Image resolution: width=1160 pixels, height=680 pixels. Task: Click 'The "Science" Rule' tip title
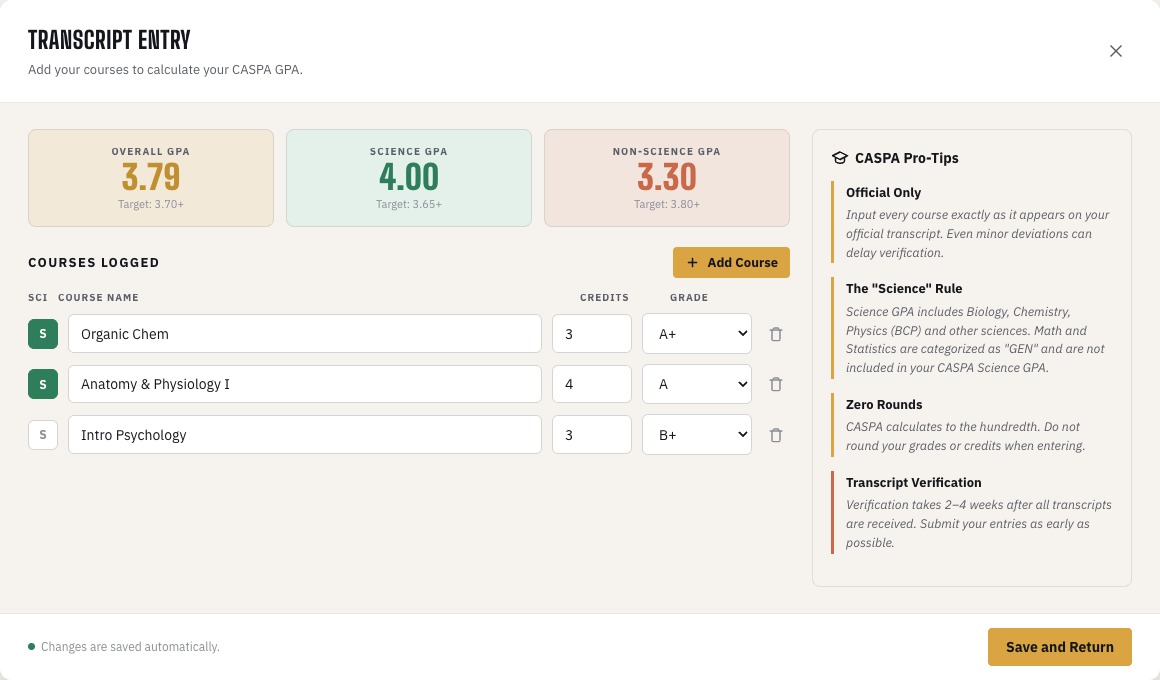pyautogui.click(x=904, y=289)
